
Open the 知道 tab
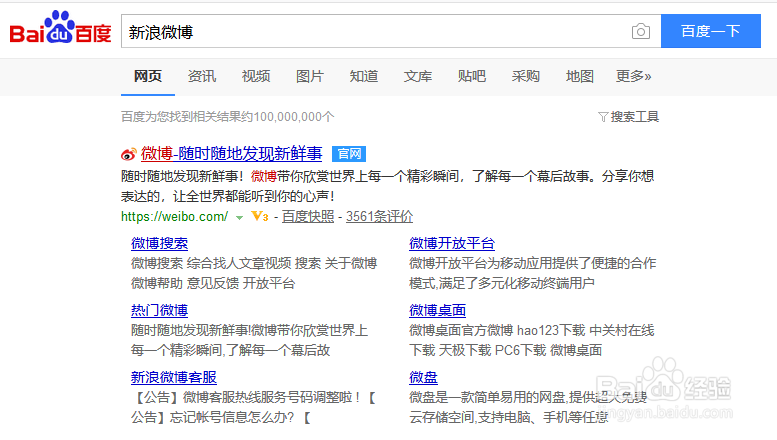click(x=364, y=76)
